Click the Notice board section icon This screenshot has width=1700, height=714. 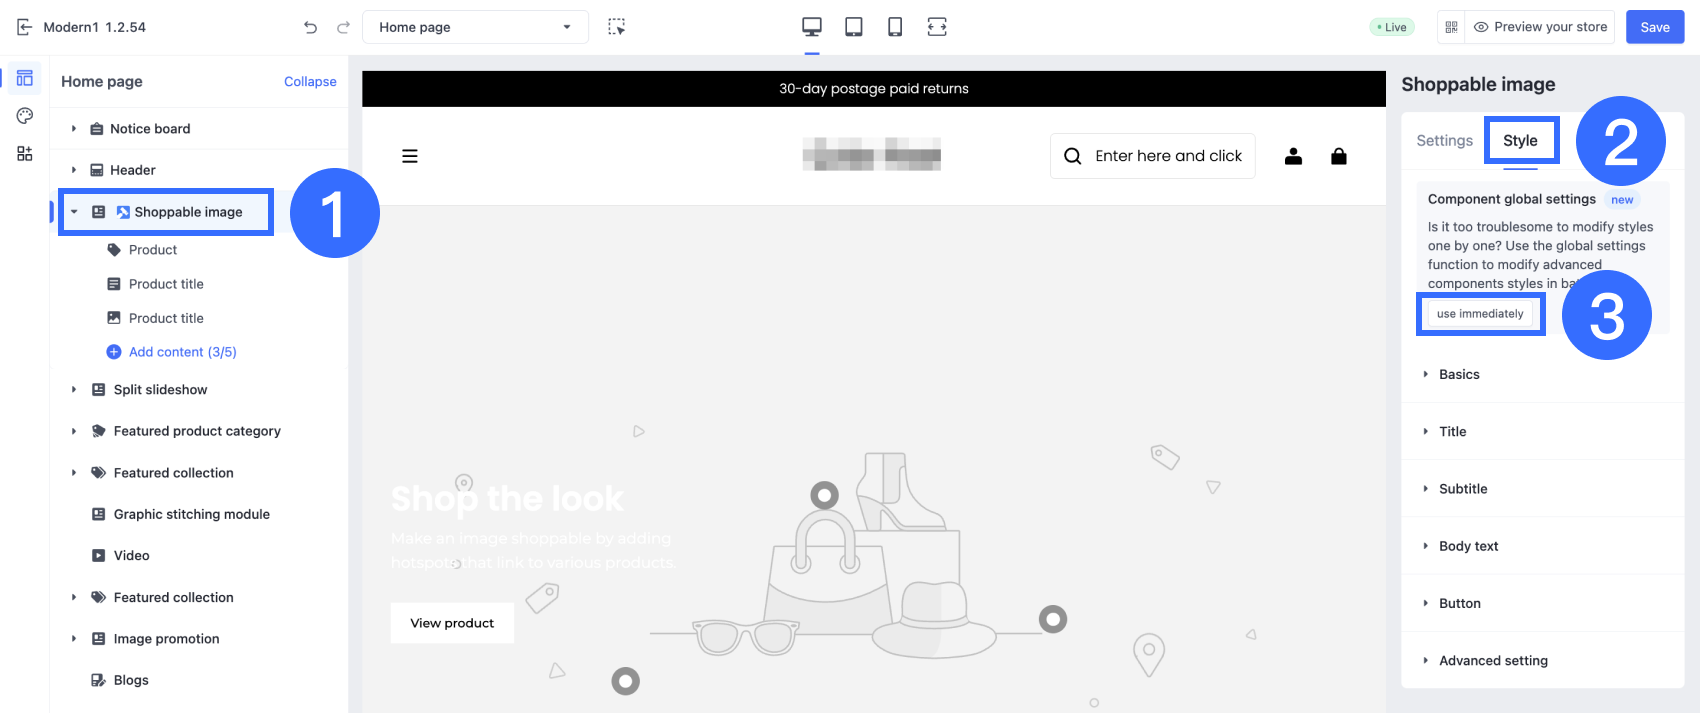(97, 129)
